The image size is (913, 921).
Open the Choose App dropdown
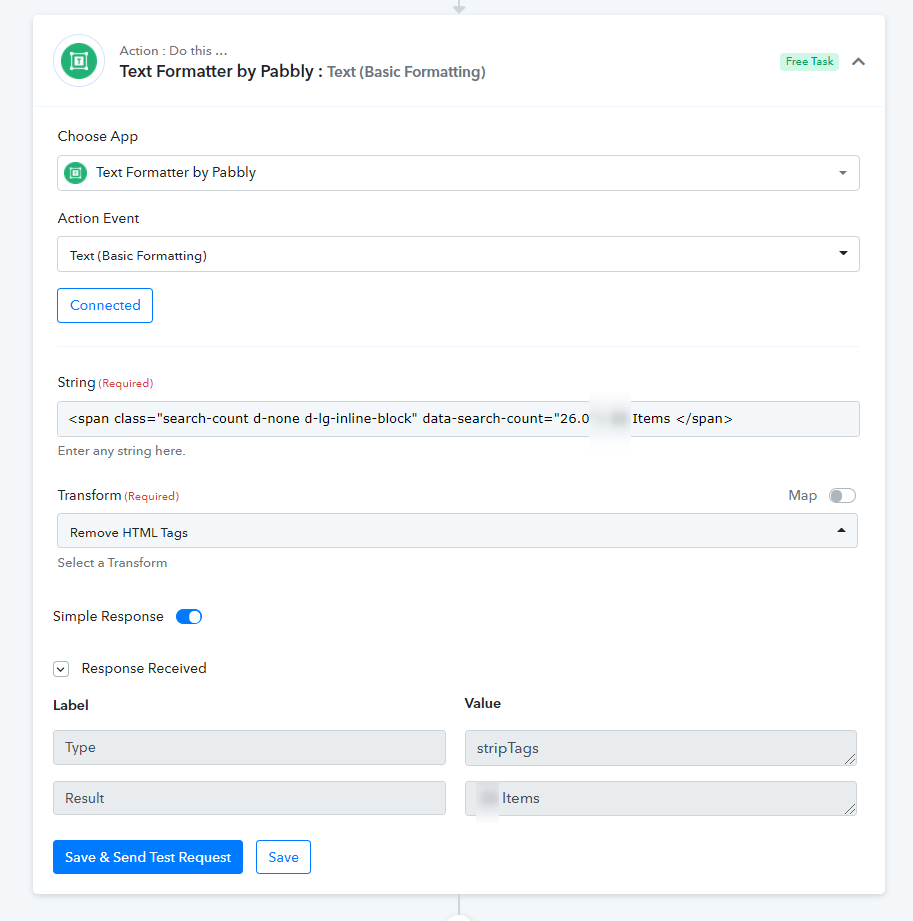(458, 173)
